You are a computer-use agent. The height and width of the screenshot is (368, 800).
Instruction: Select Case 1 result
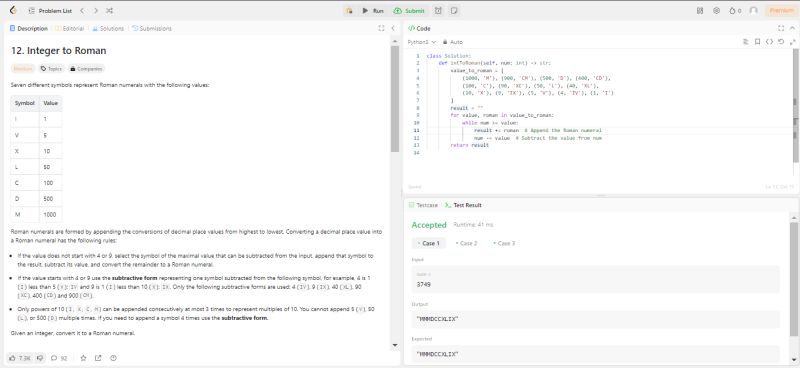[x=429, y=243]
